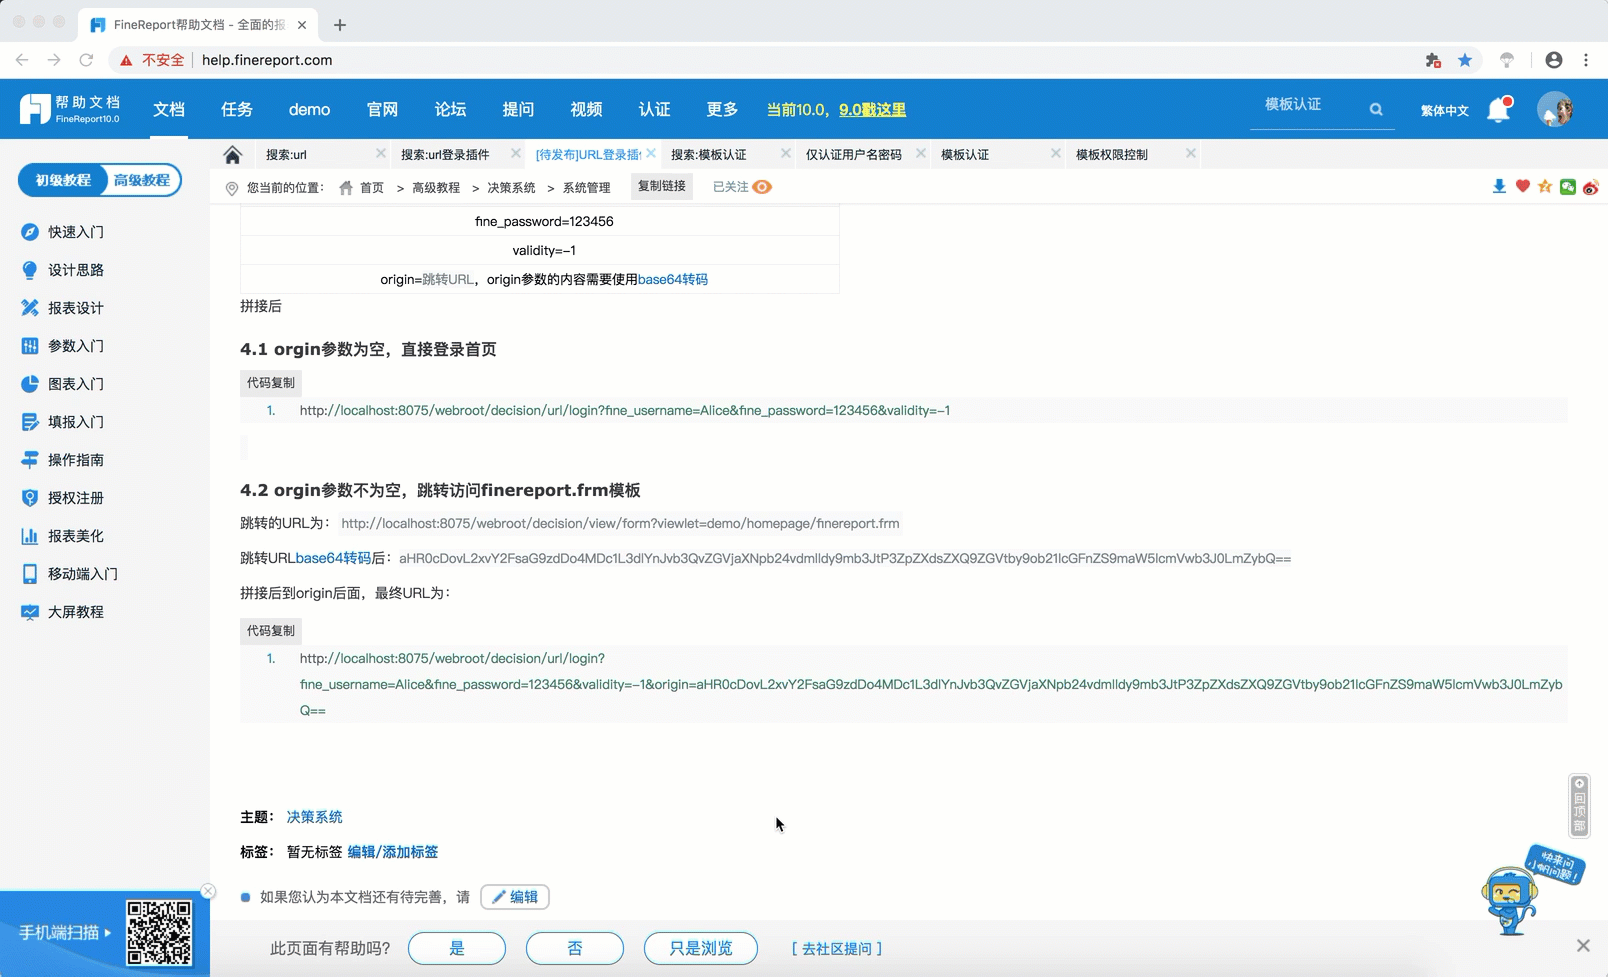
Task: Open a new browser tab
Action: (340, 25)
